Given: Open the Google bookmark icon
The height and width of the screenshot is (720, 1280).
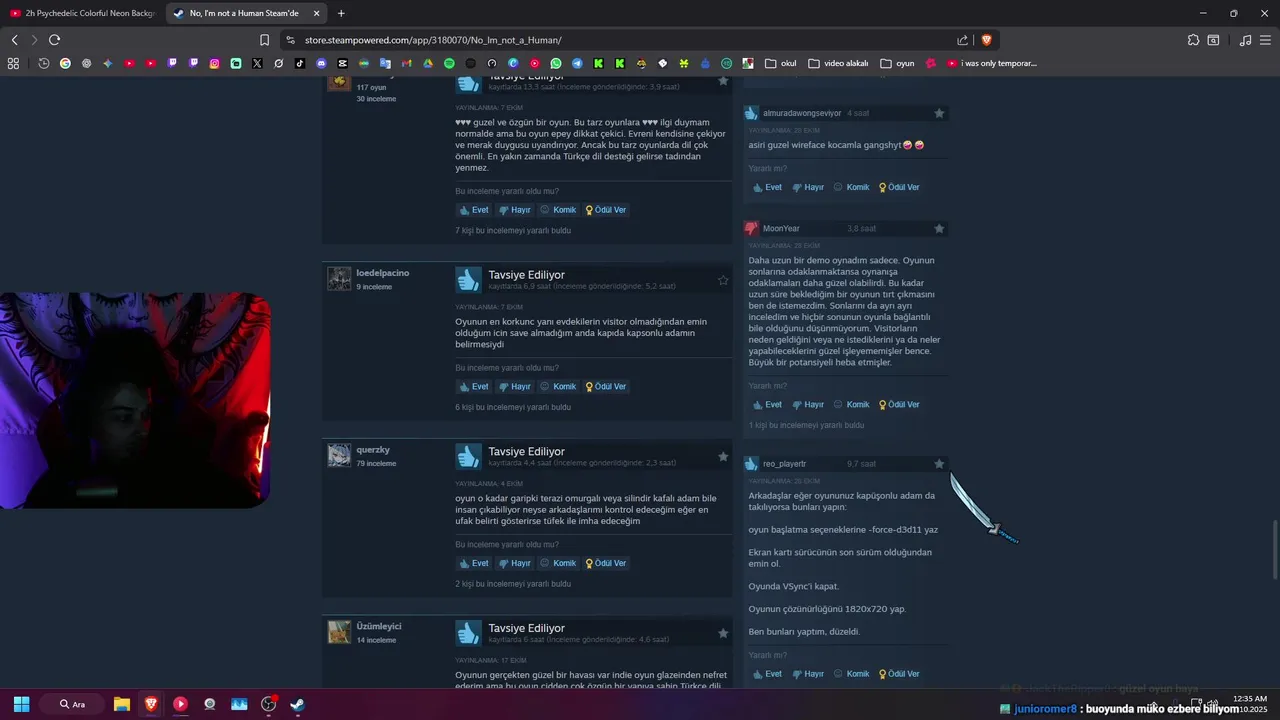Looking at the screenshot, I should coord(65,63).
